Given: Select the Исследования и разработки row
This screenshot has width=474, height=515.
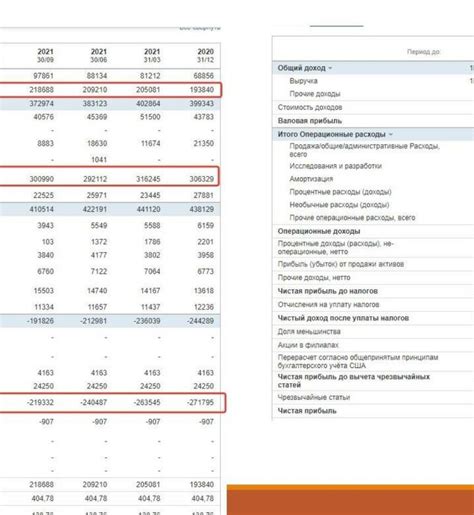Looking at the screenshot, I should click(373, 166).
